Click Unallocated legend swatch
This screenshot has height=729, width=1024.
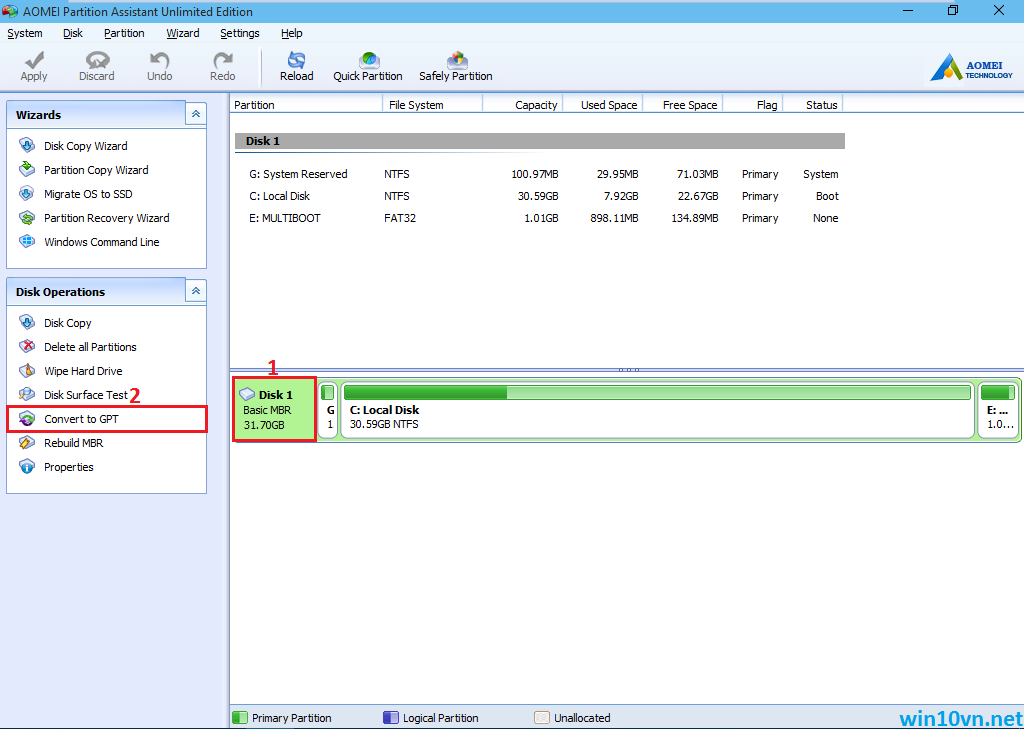tap(541, 718)
